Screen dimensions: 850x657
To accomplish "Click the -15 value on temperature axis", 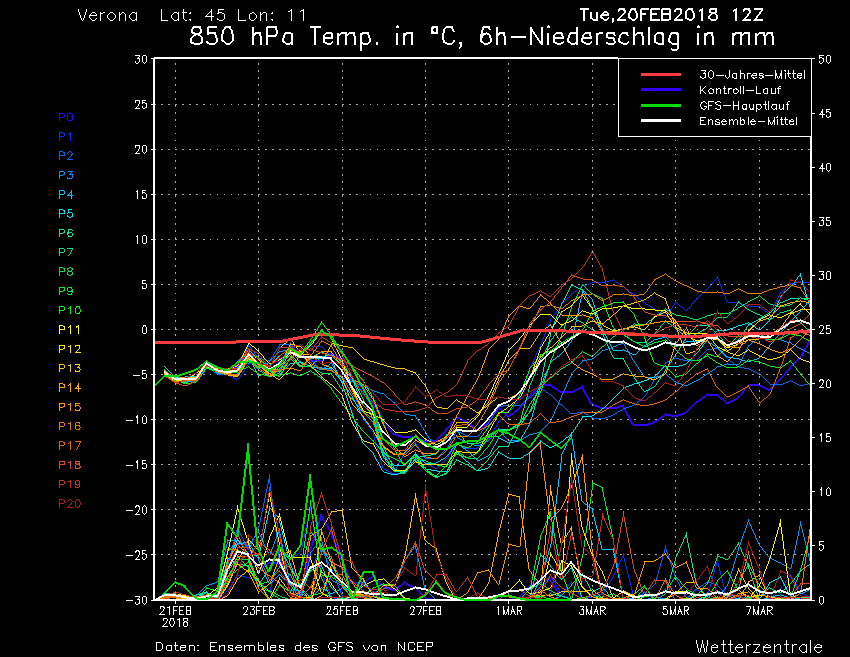I will tap(137, 465).
